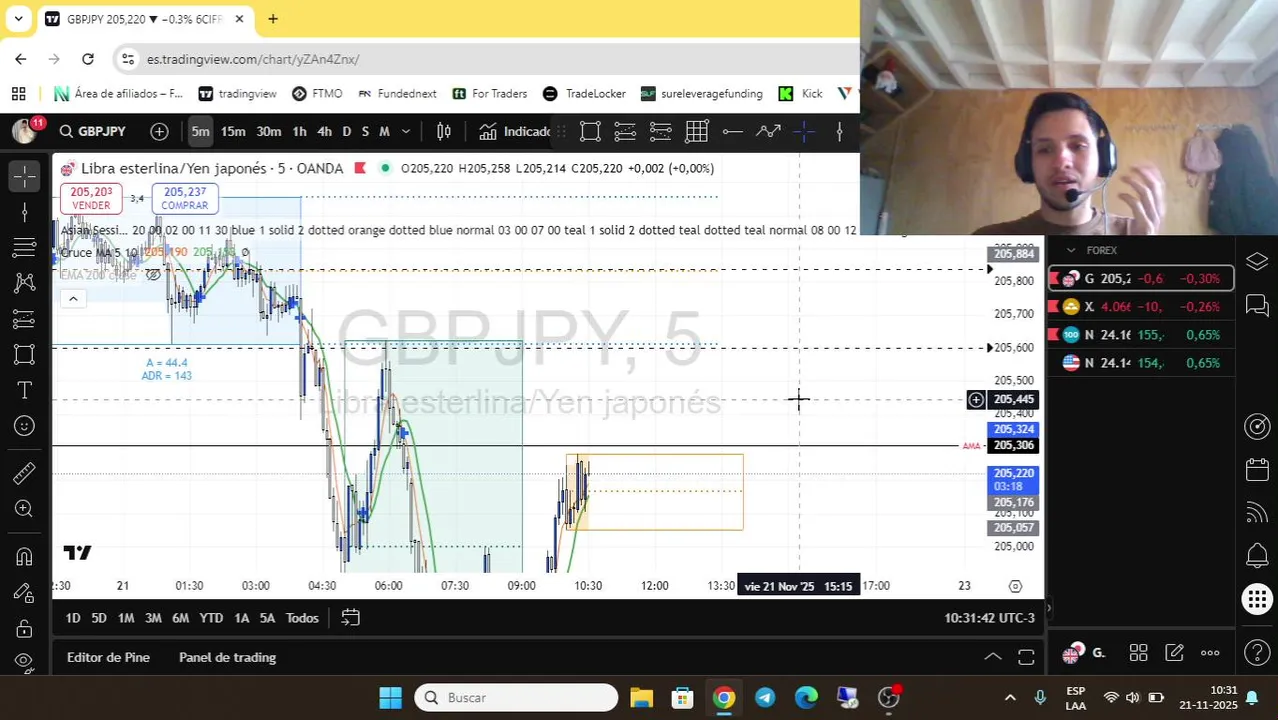
Task: Maximize the bottom panel
Action: (x=1026, y=657)
